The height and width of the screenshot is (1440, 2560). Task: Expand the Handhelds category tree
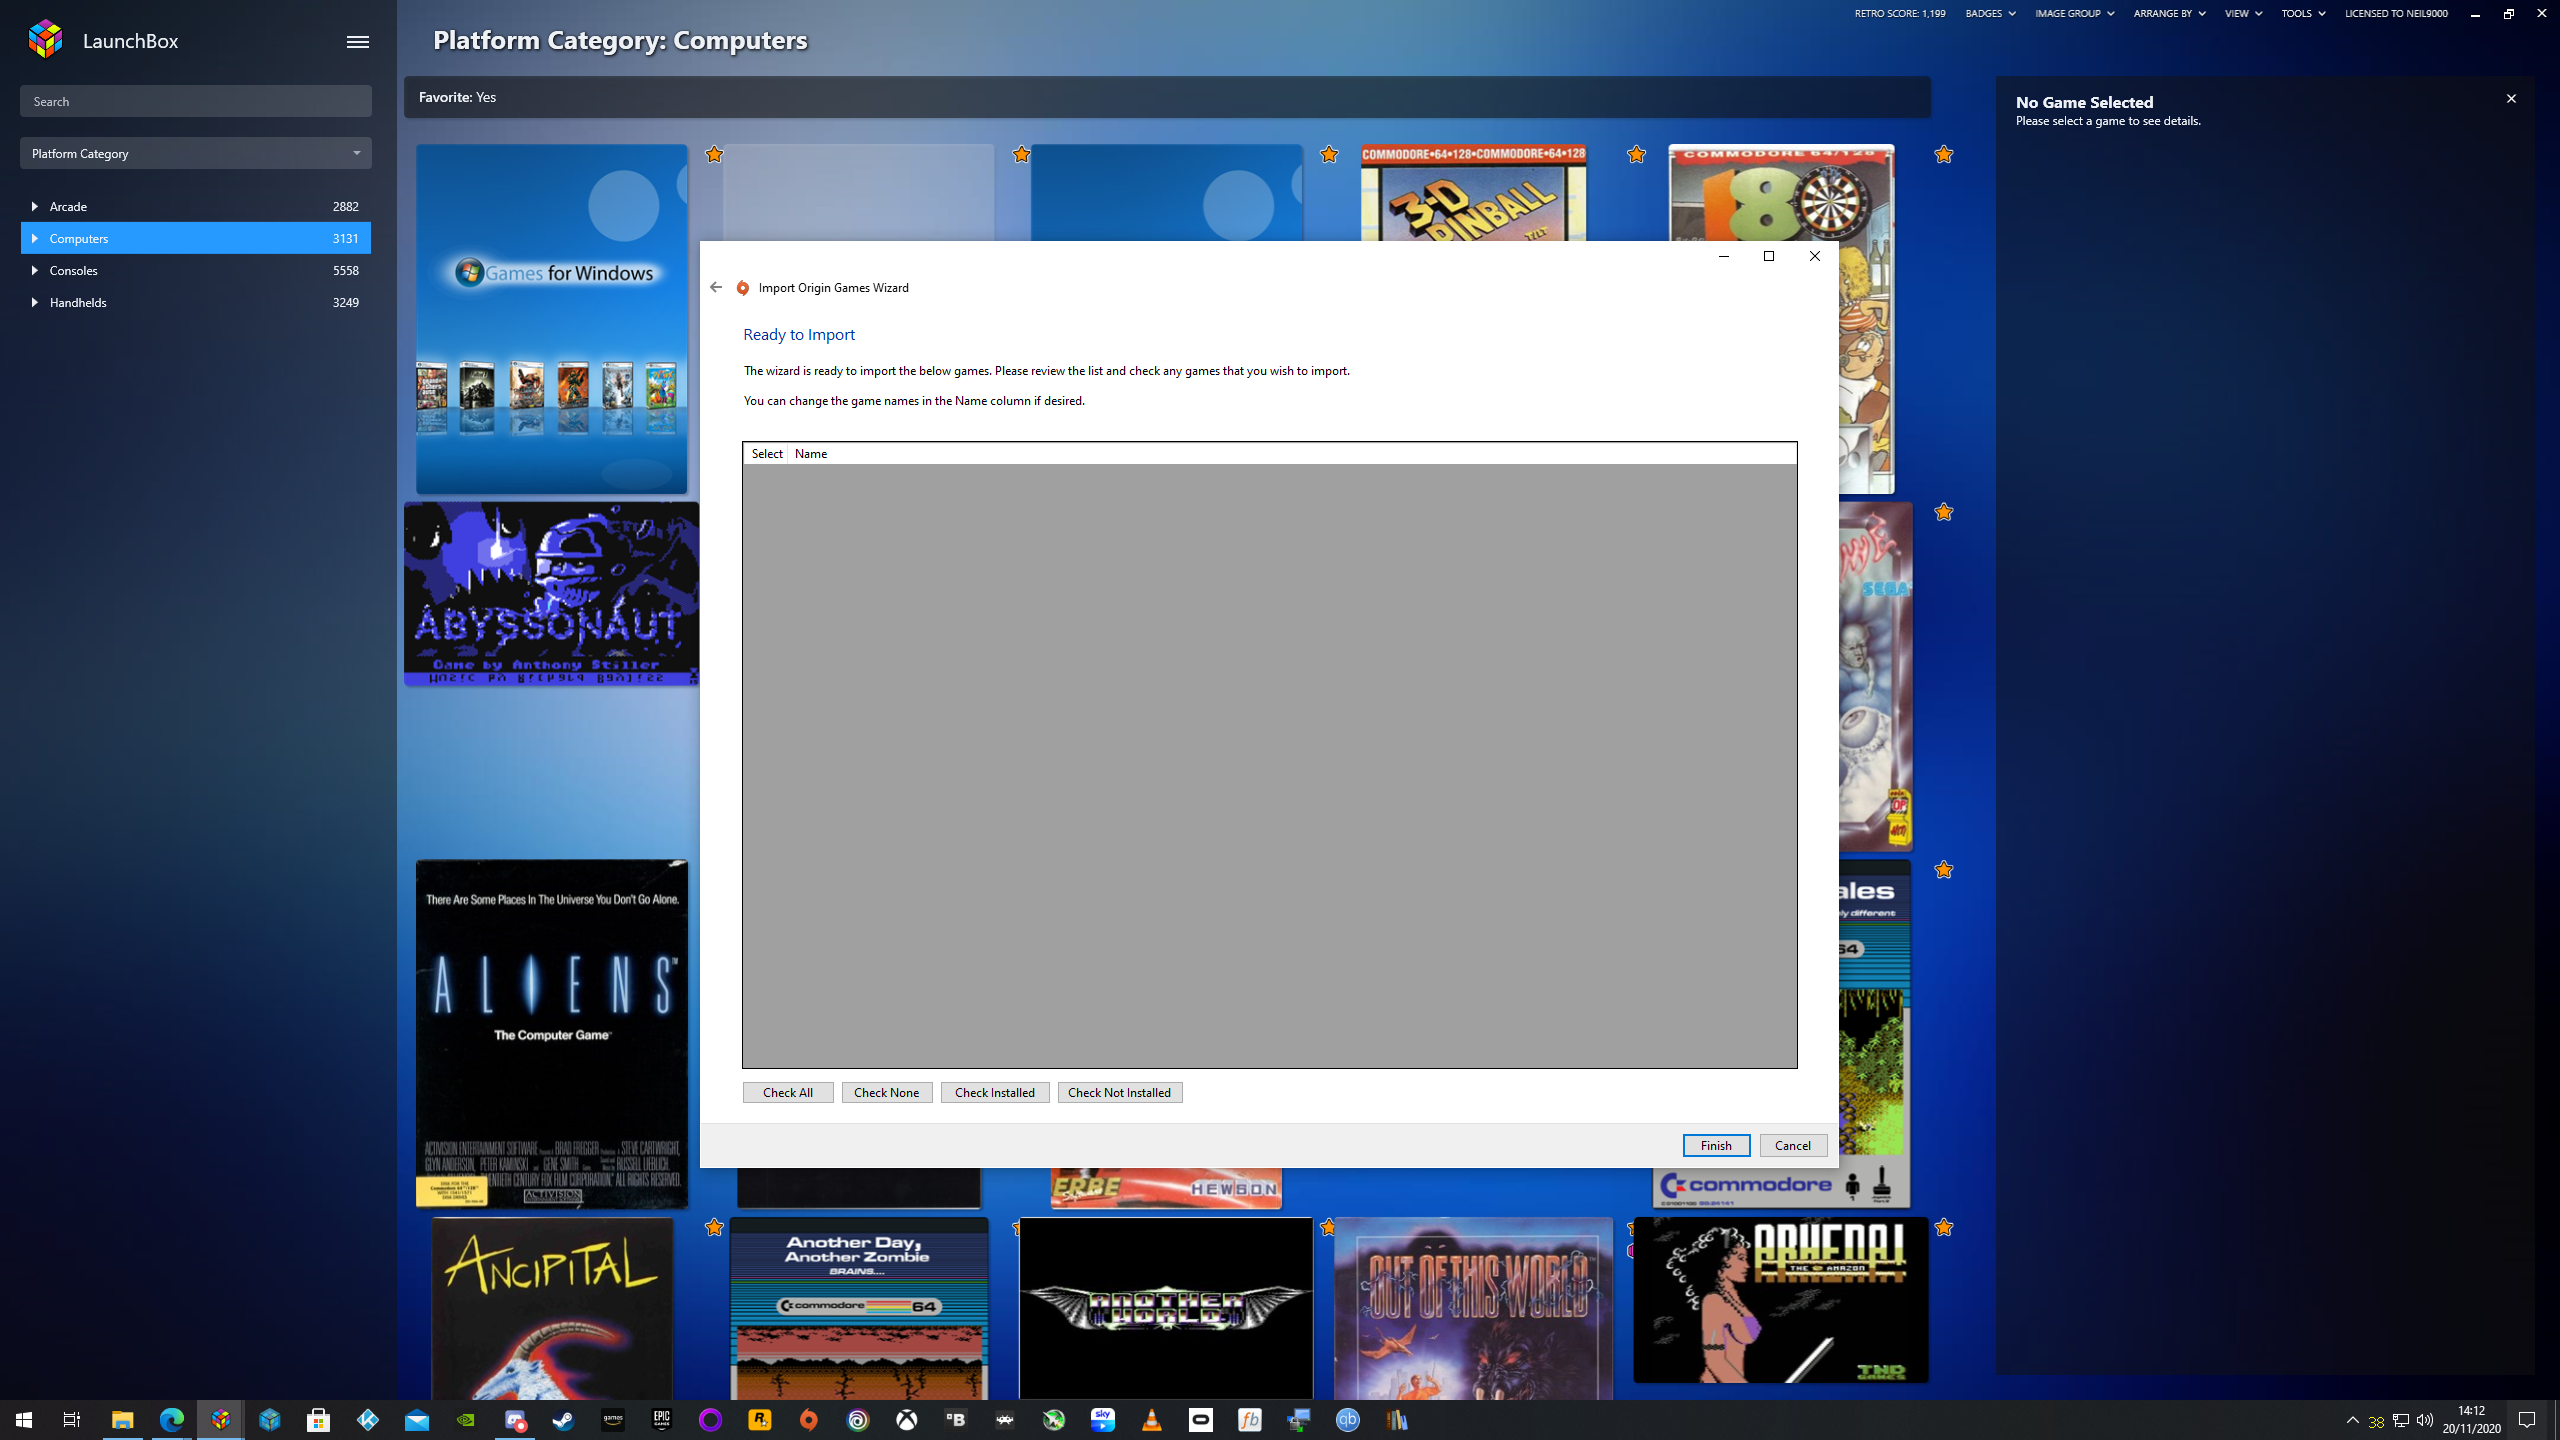[x=34, y=302]
